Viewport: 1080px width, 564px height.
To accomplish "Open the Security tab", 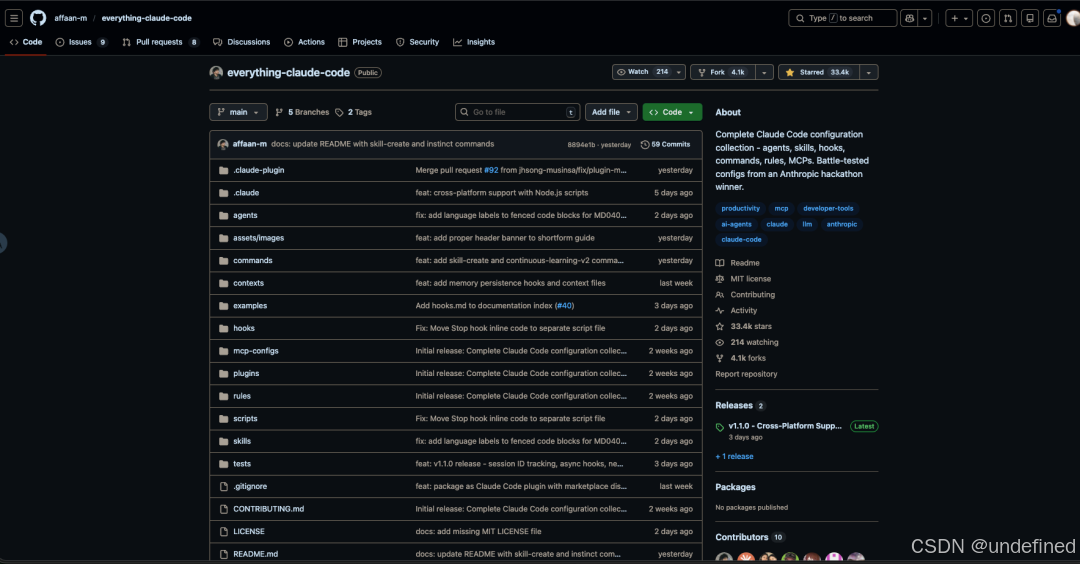I will point(417,42).
